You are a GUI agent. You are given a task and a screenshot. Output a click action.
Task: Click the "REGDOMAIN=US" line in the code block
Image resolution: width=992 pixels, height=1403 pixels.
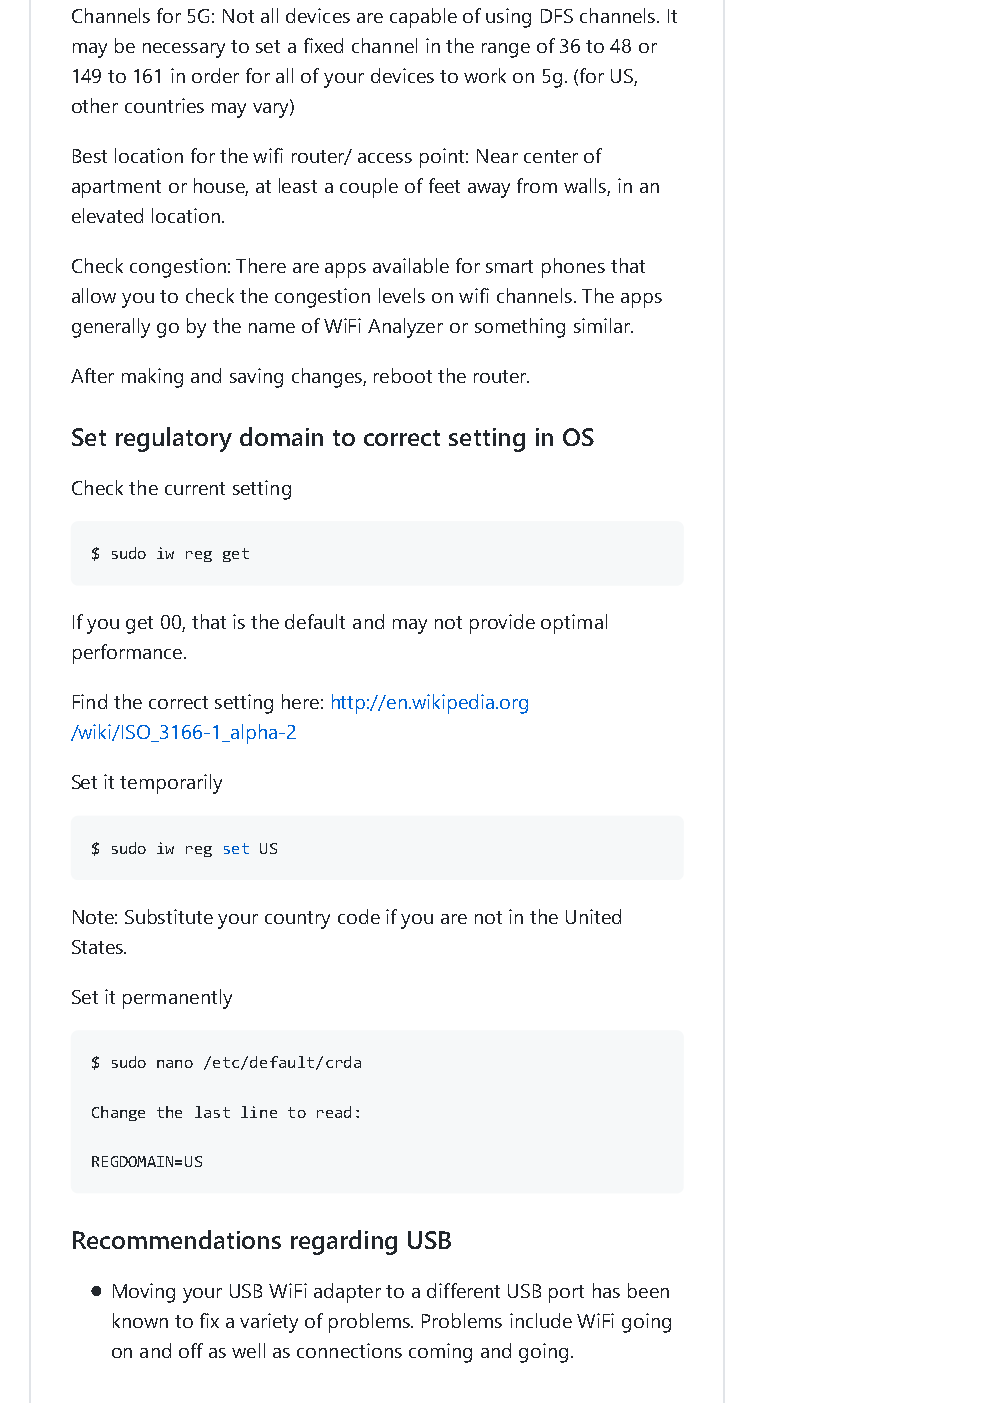click(147, 1162)
